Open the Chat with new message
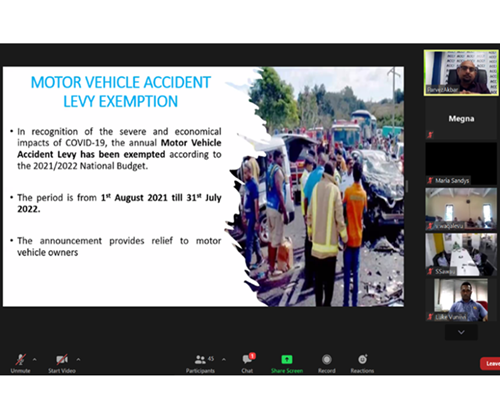The height and width of the screenshot is (419, 500). (248, 363)
